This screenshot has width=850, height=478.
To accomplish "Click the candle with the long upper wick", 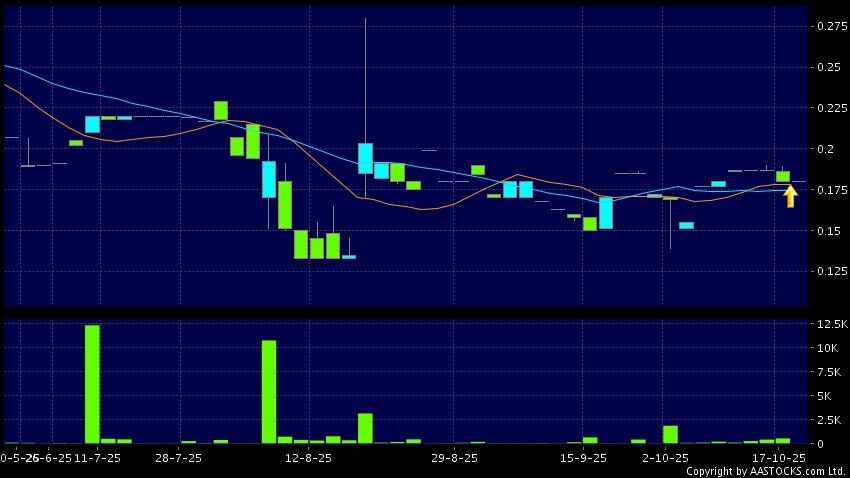I will point(365,157).
